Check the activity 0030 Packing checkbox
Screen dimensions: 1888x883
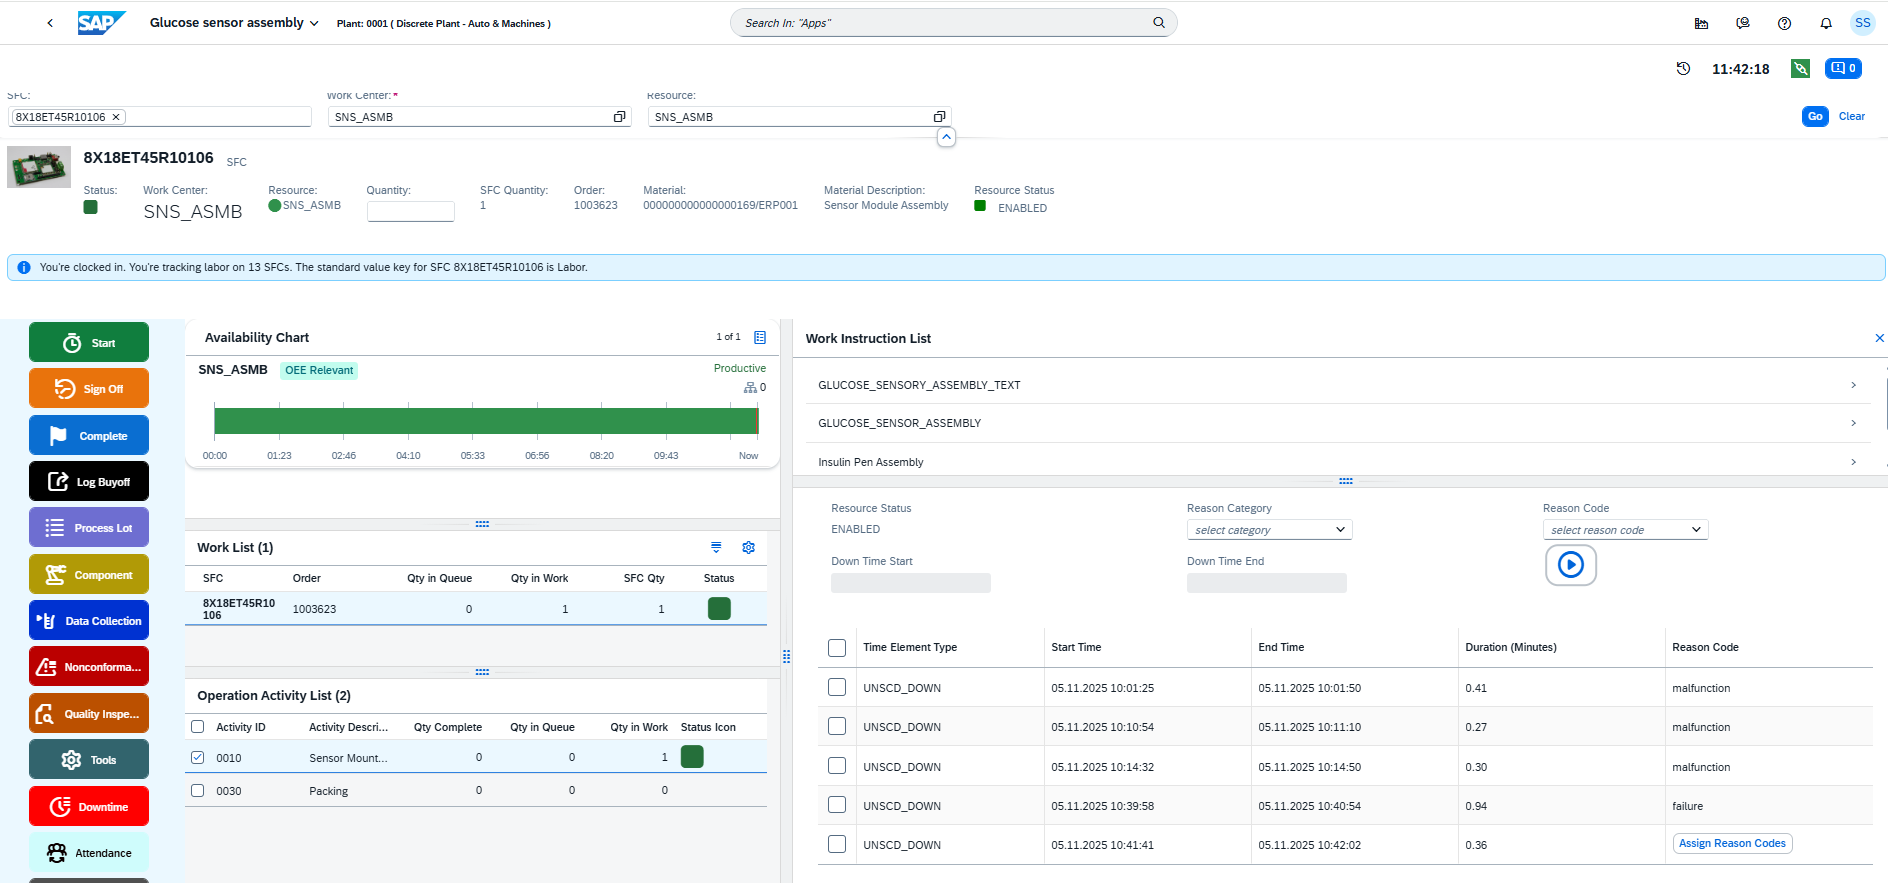(x=198, y=790)
